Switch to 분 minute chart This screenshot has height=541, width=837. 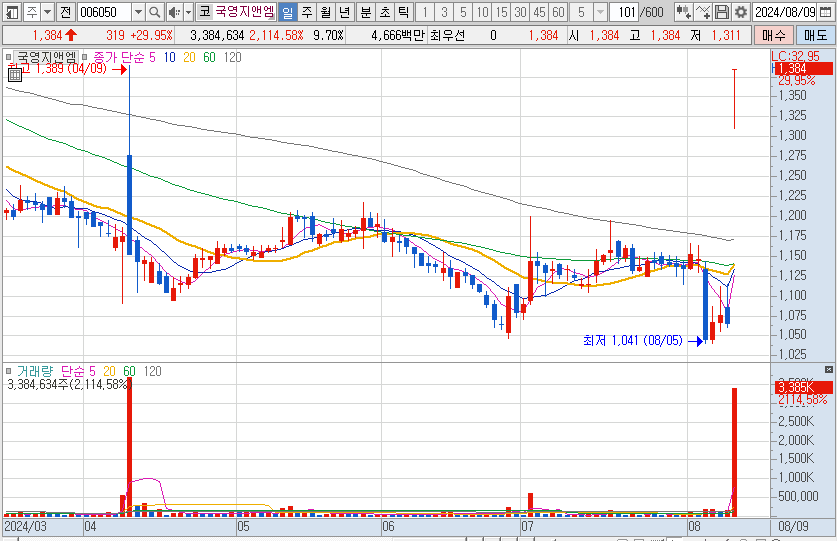pyautogui.click(x=366, y=12)
